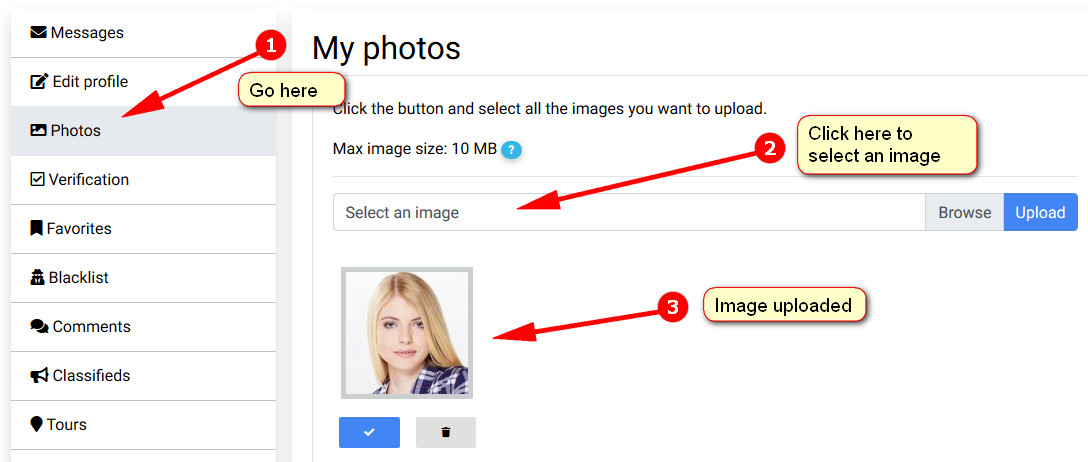Open the Favorites menu entry
Screen dimensions: 1088x462
[79, 229]
